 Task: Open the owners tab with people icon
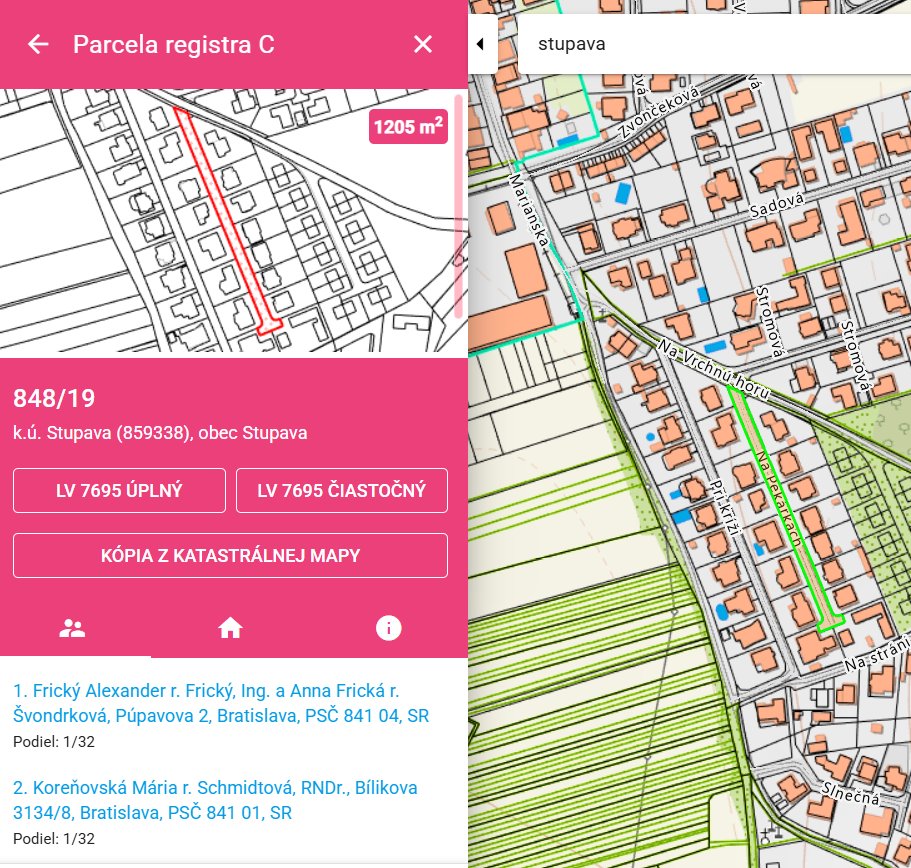pyautogui.click(x=72, y=628)
